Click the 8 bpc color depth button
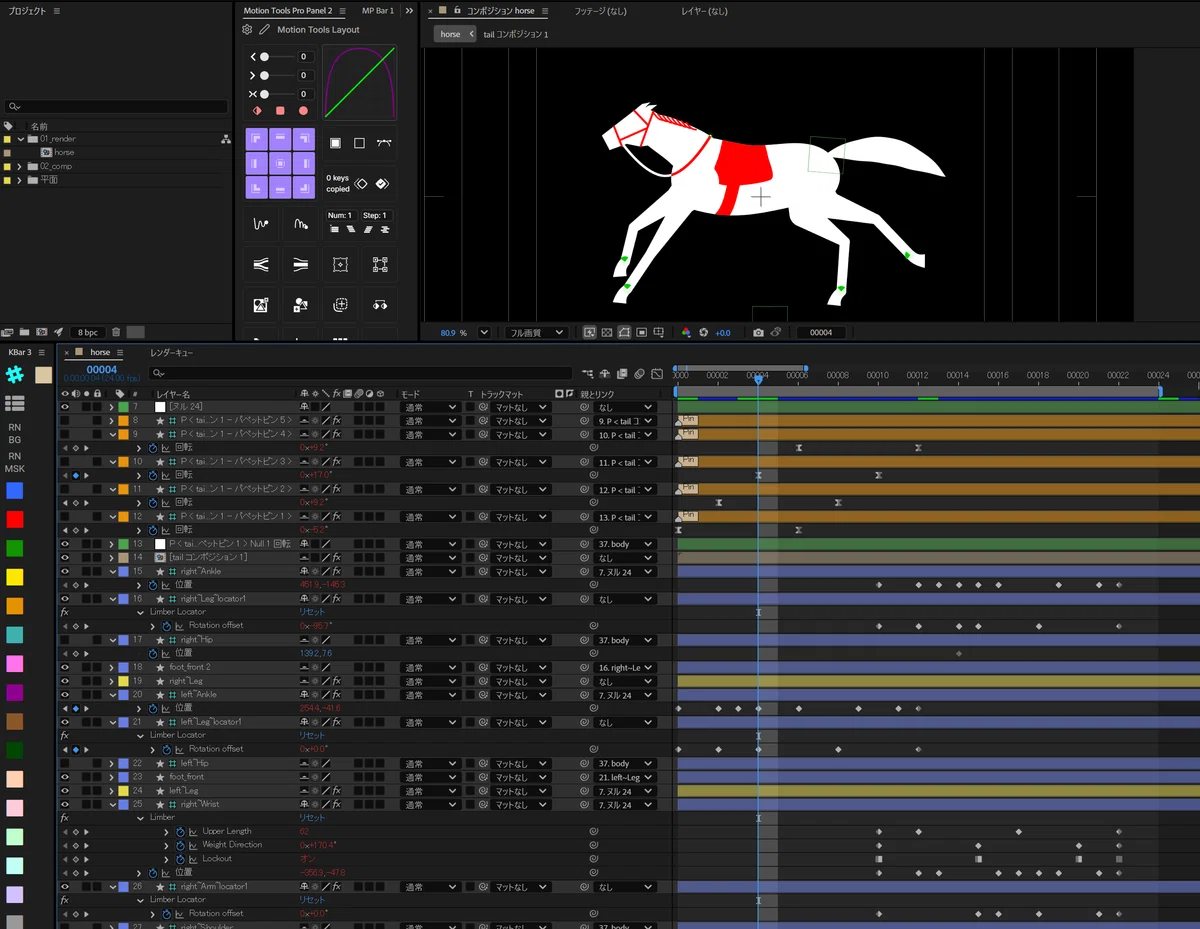The height and width of the screenshot is (929, 1200). coord(88,332)
